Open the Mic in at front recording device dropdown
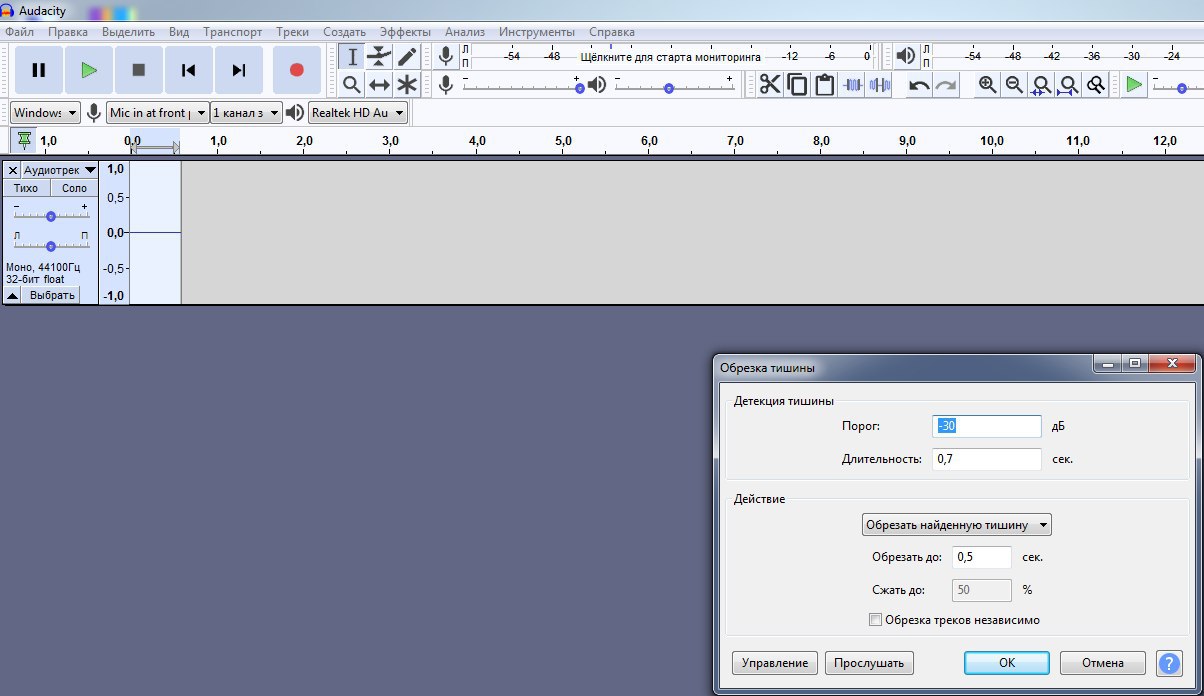Image resolution: width=1204 pixels, height=696 pixels. pyautogui.click(x=158, y=113)
